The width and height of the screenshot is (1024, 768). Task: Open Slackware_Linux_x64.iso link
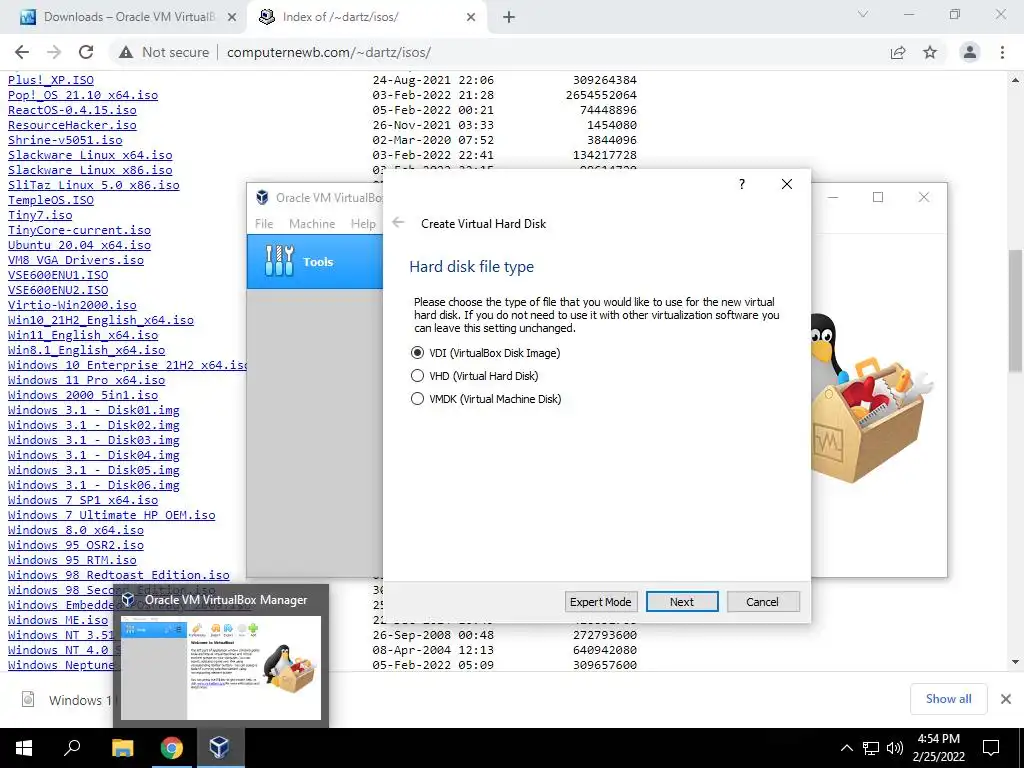pos(90,155)
